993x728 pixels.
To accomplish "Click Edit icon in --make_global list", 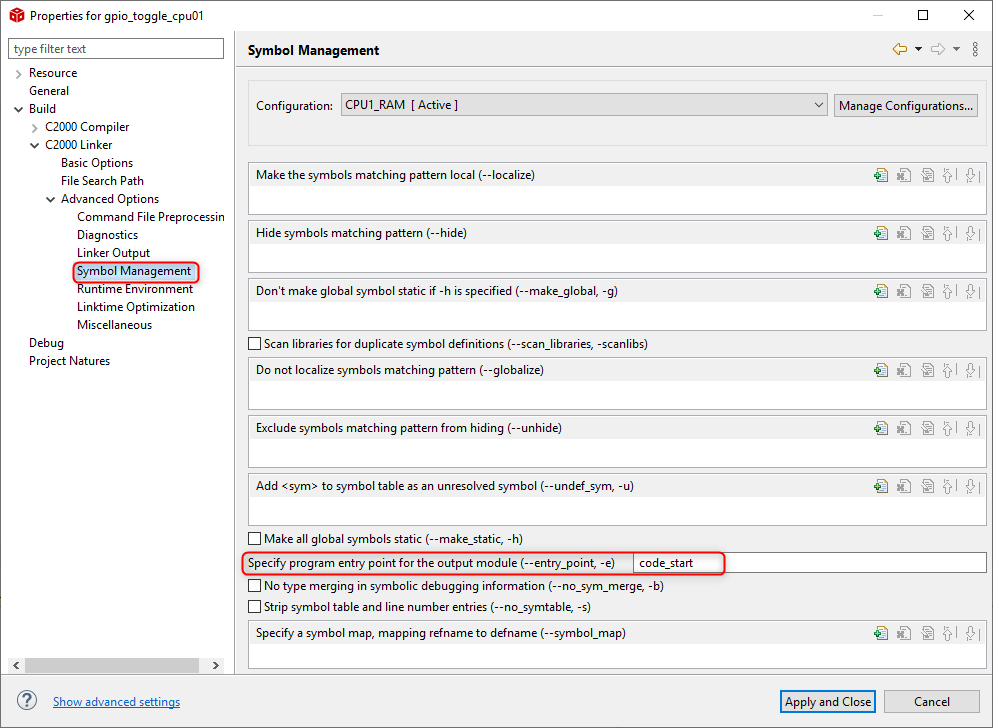I will click(x=928, y=291).
